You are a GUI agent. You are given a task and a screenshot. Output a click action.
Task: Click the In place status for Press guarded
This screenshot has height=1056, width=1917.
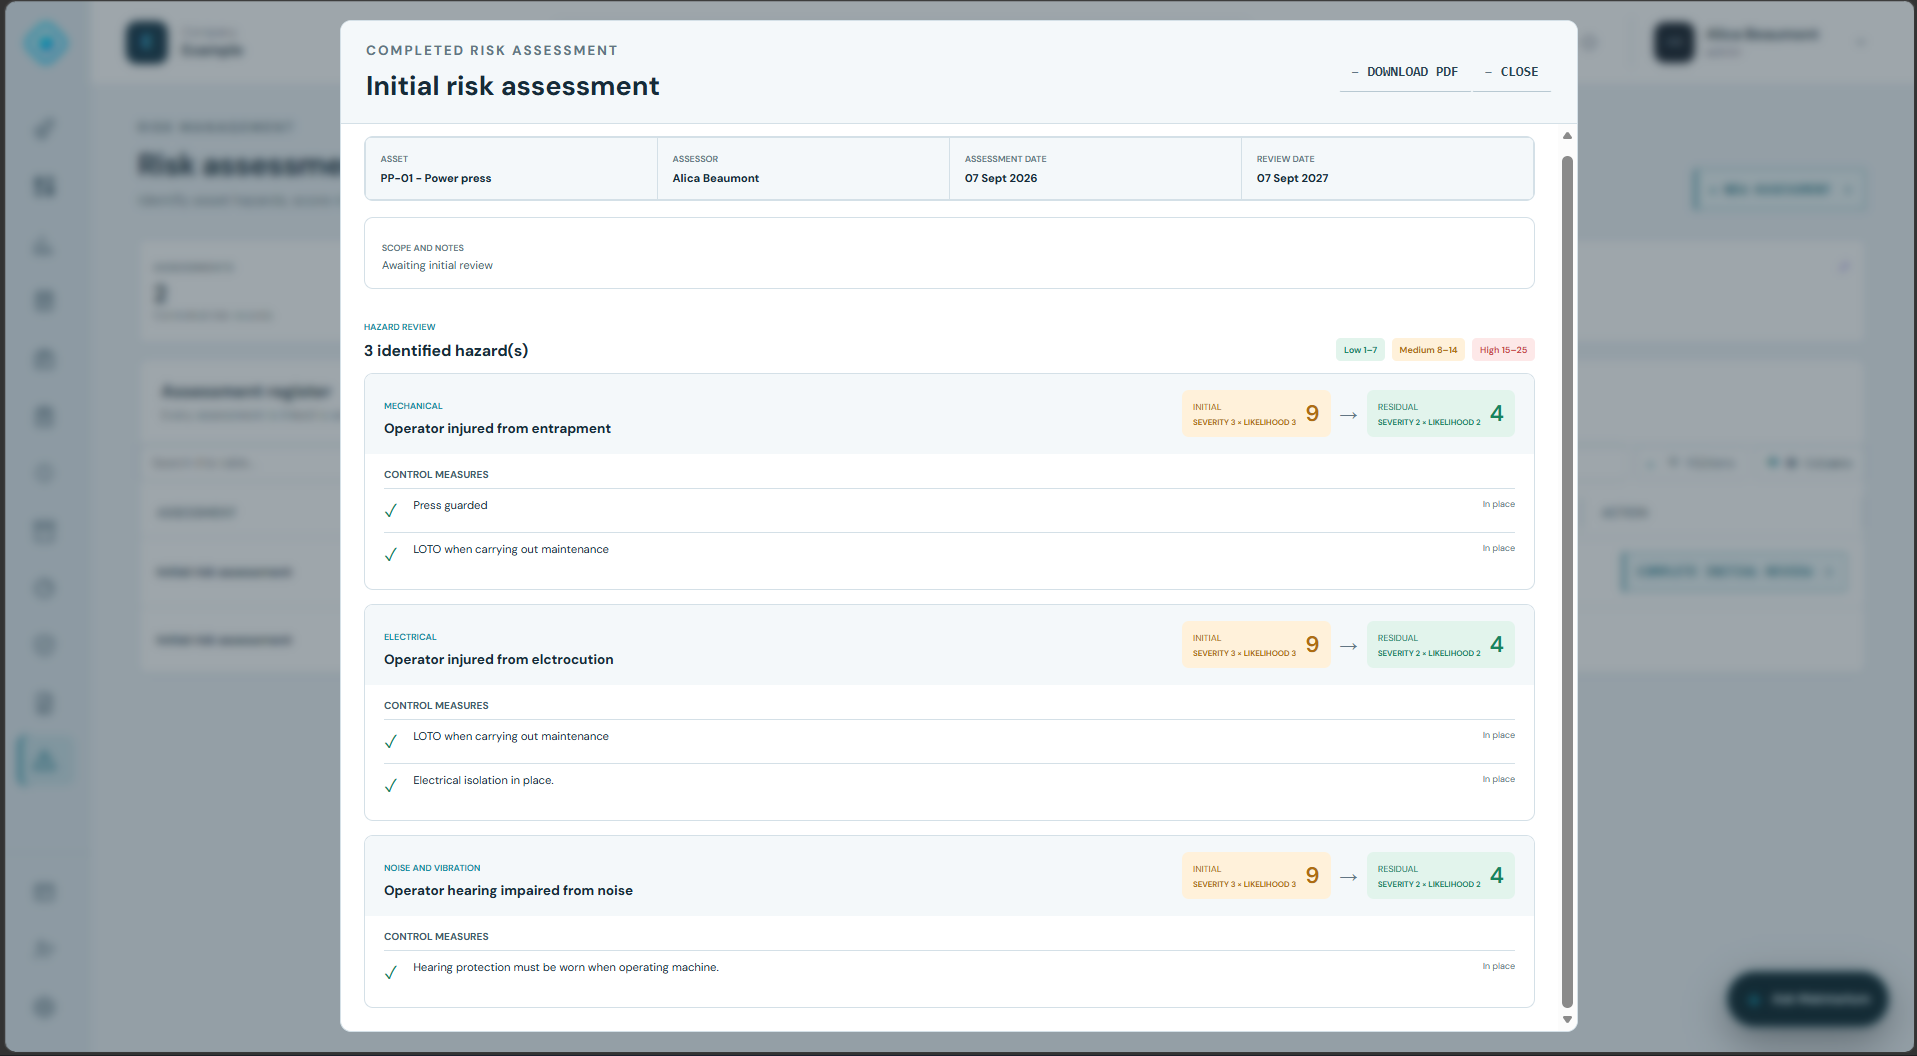coord(1498,504)
